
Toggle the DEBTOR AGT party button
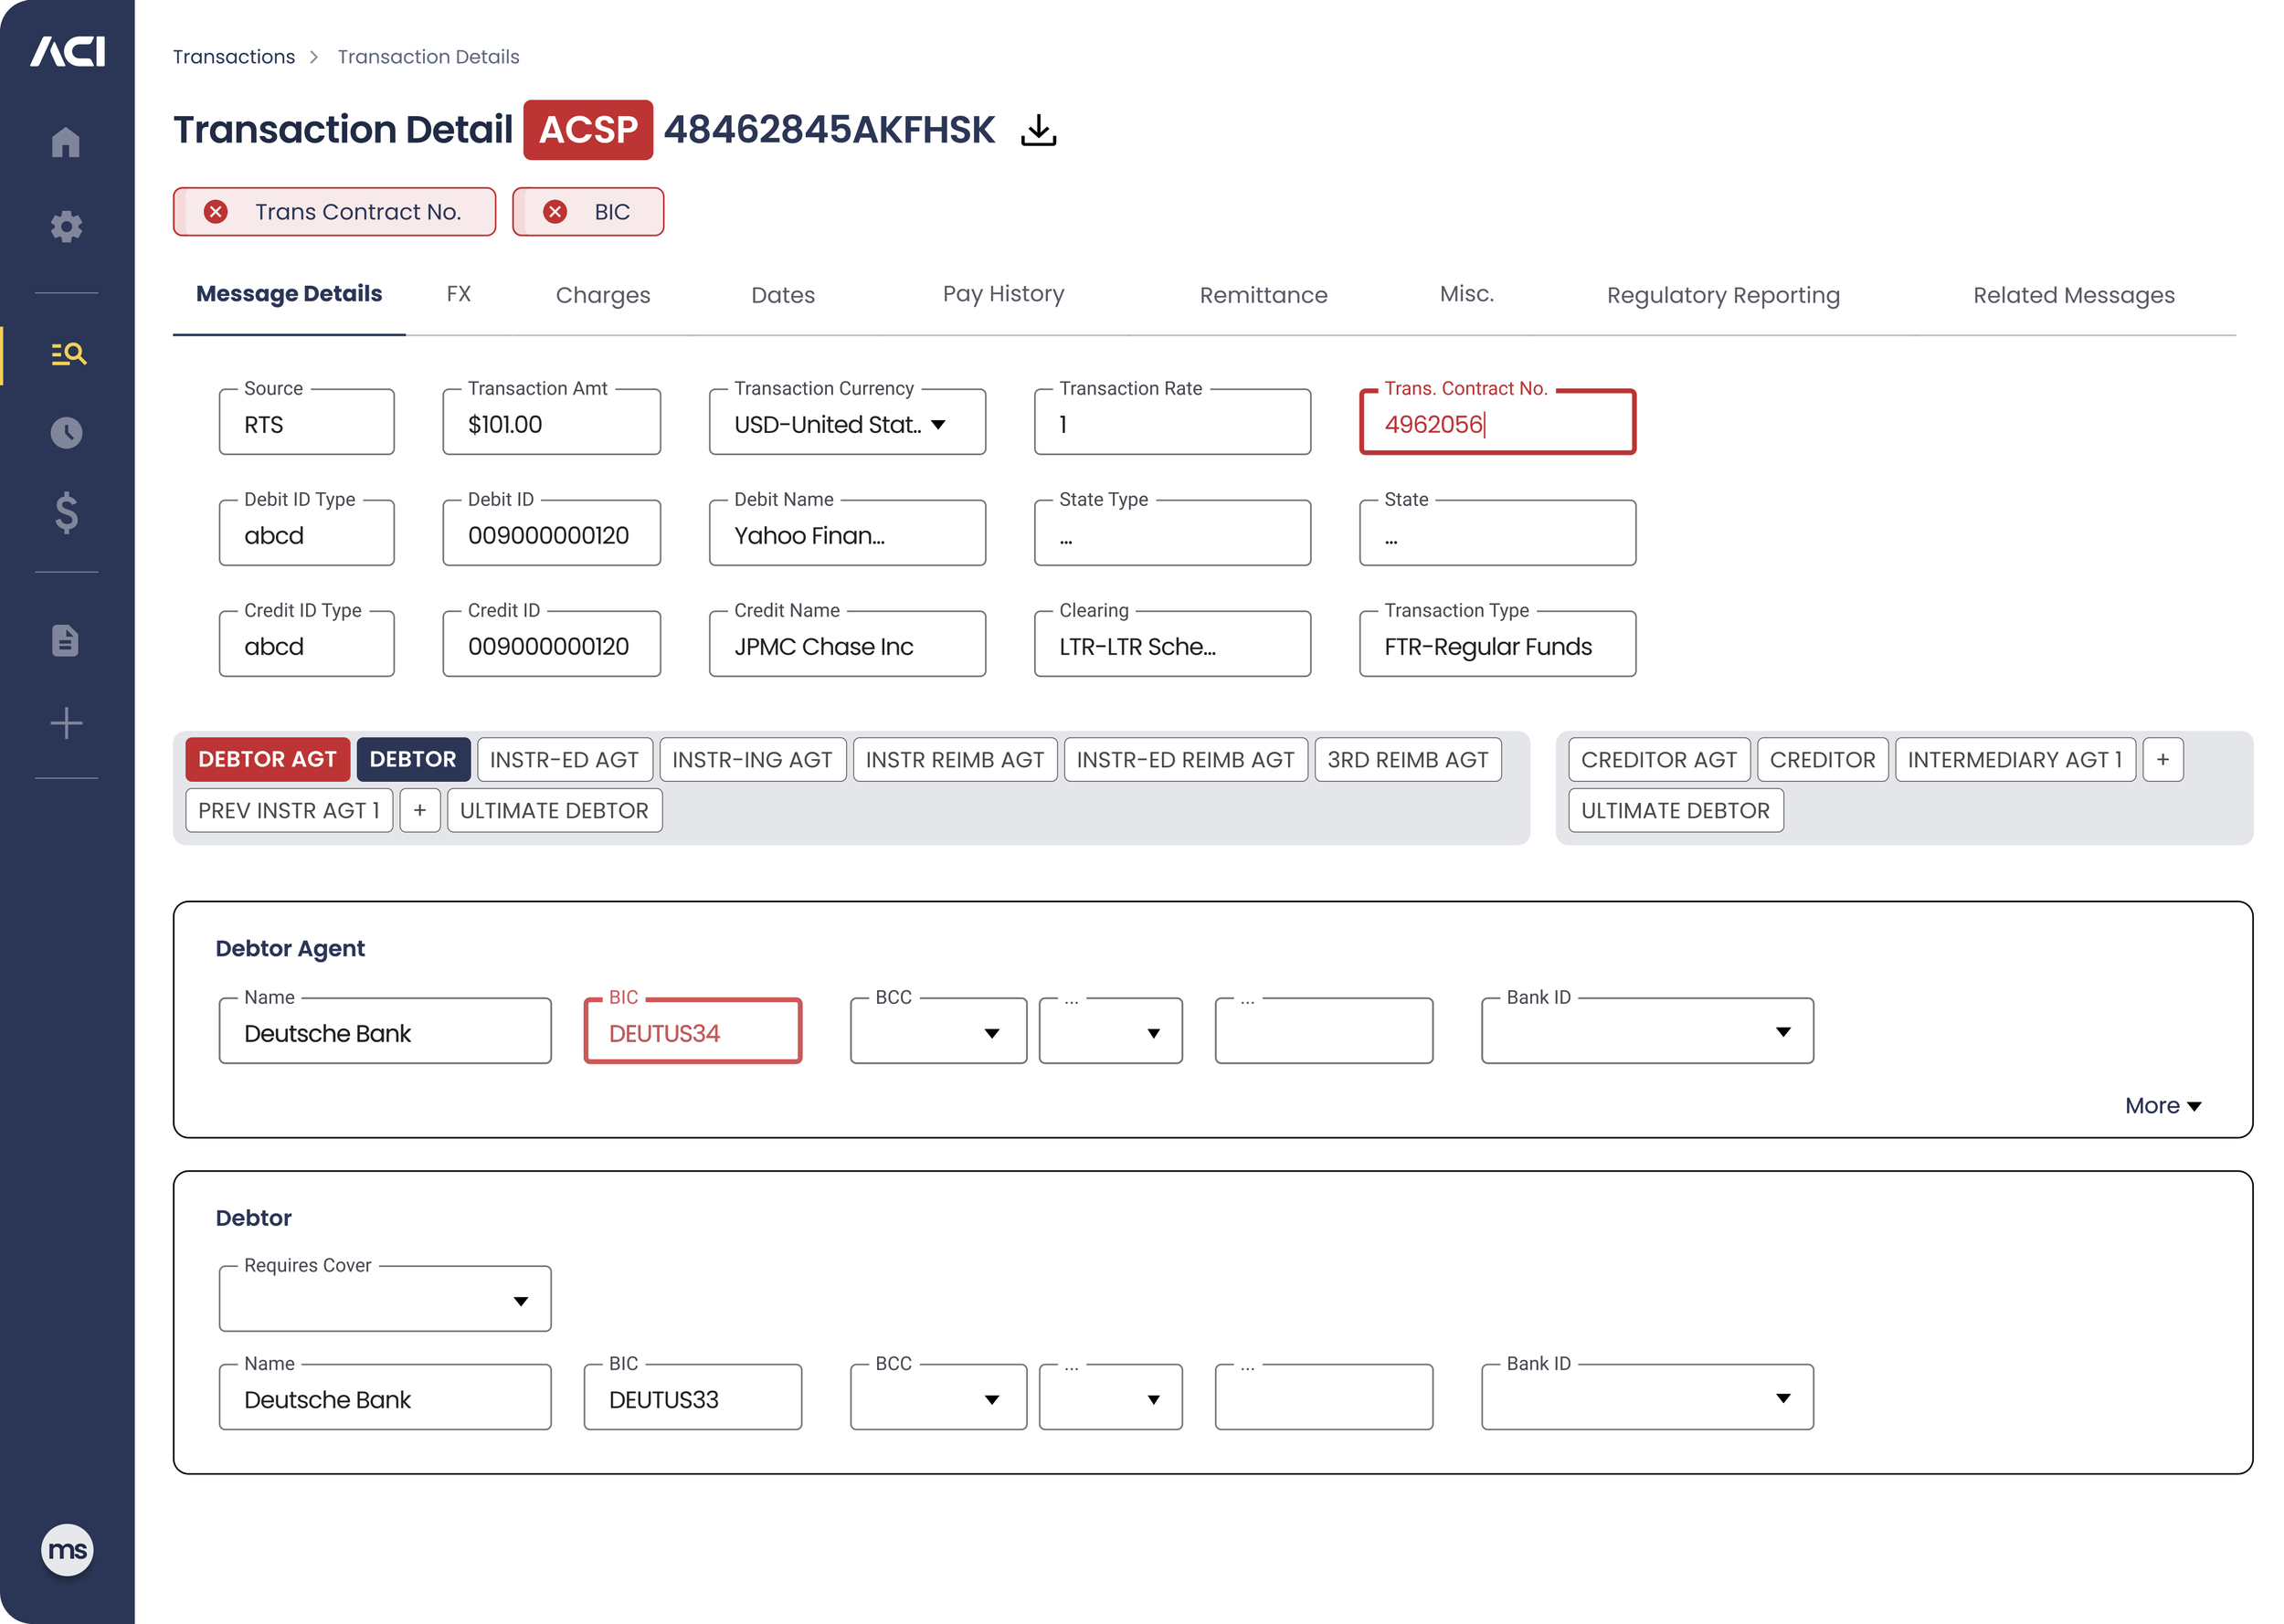coord(267,759)
